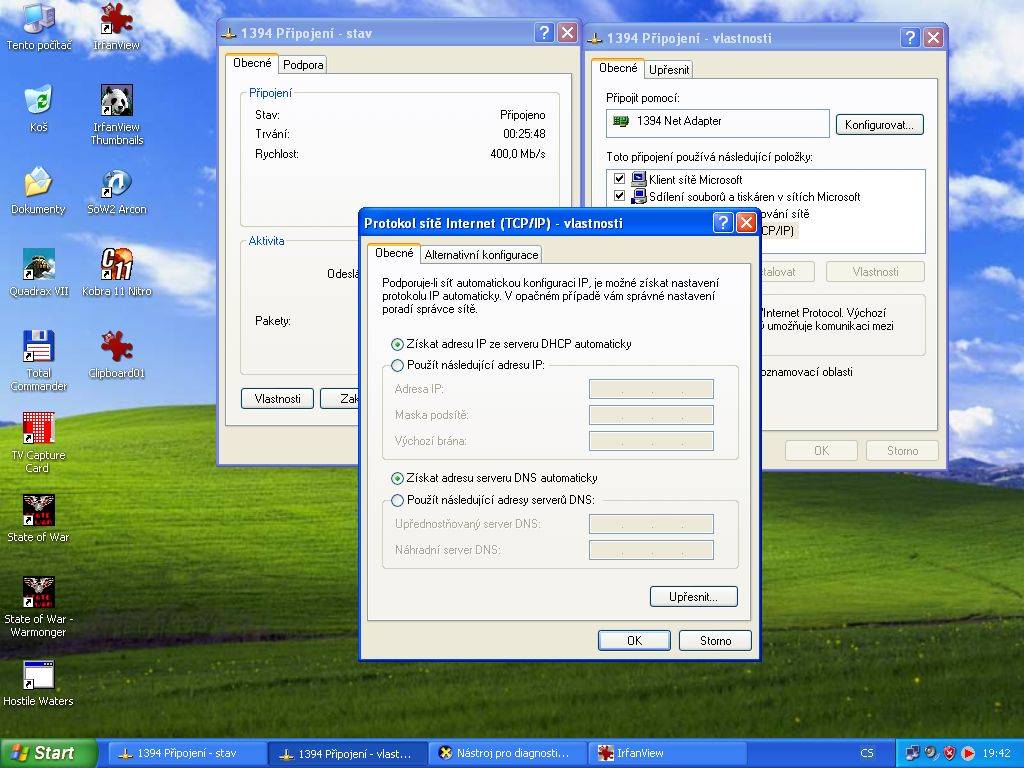Click the network connection tray icon
The width and height of the screenshot is (1024, 768).
tap(912, 753)
